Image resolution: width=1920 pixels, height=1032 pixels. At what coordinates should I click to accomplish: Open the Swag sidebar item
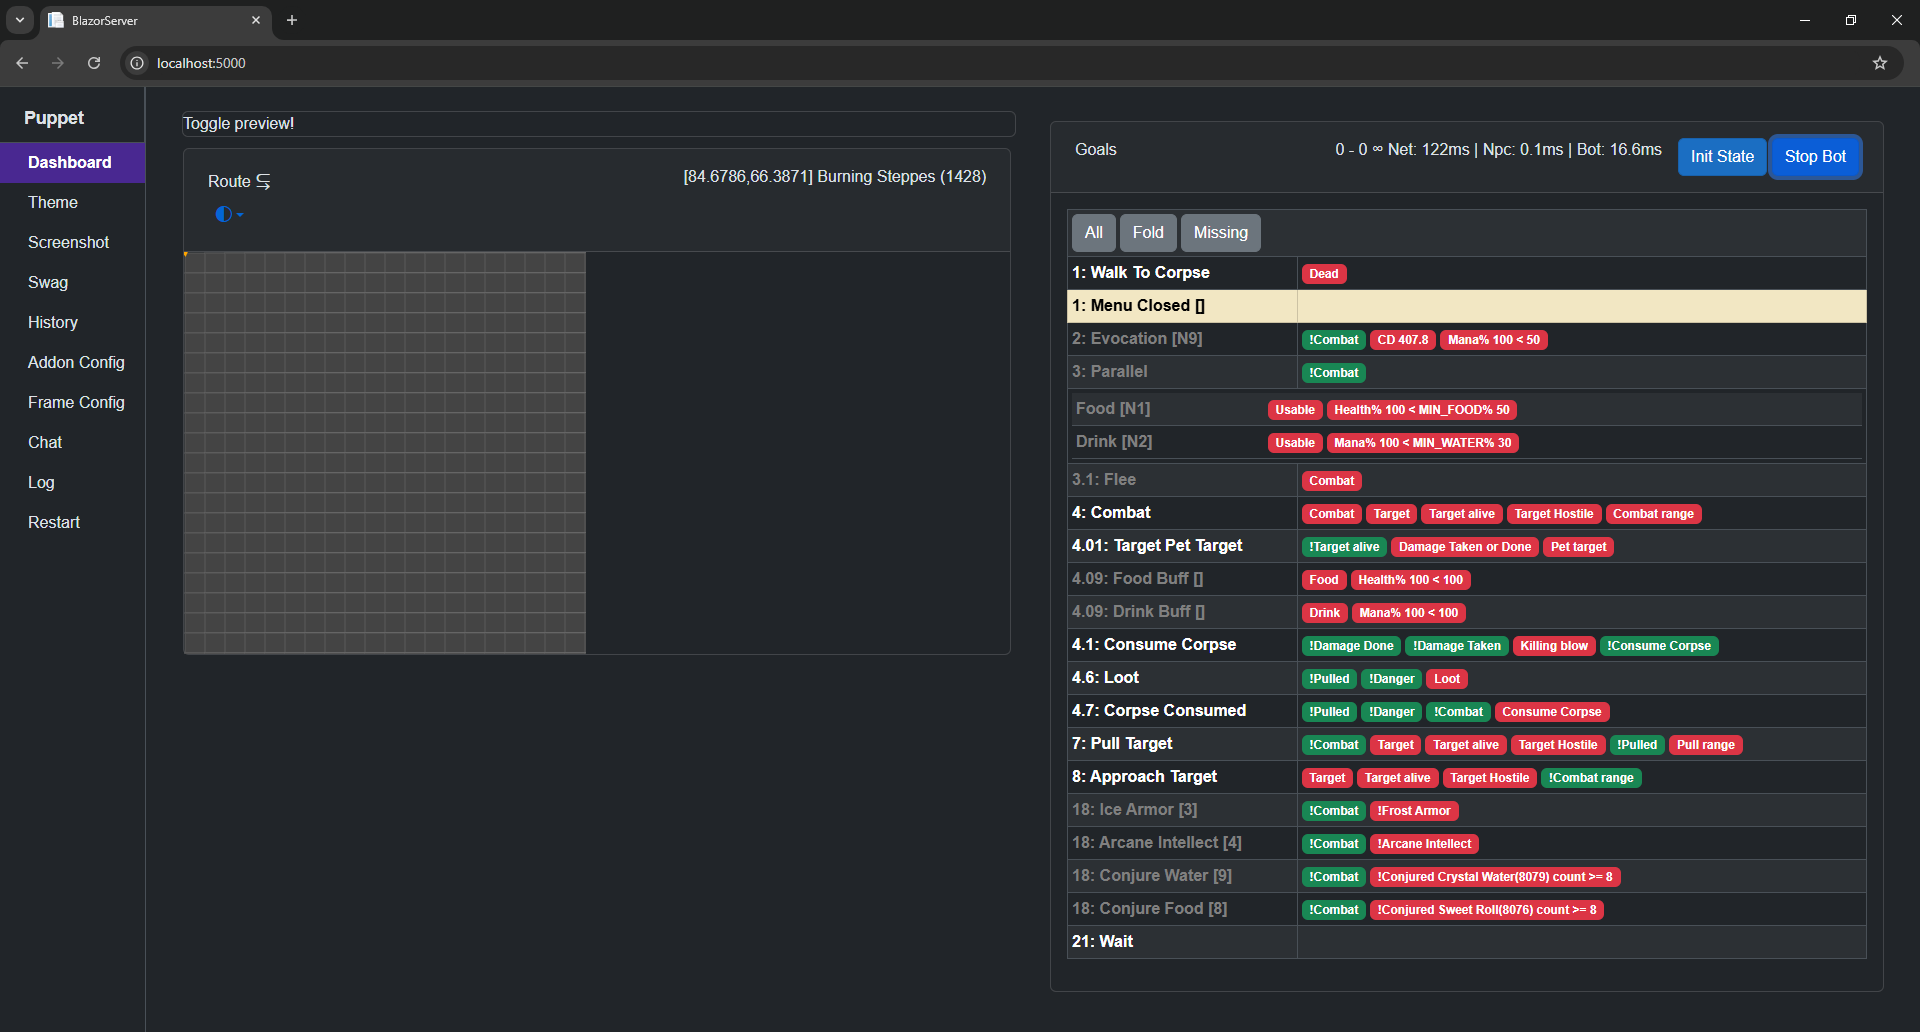(x=72, y=282)
